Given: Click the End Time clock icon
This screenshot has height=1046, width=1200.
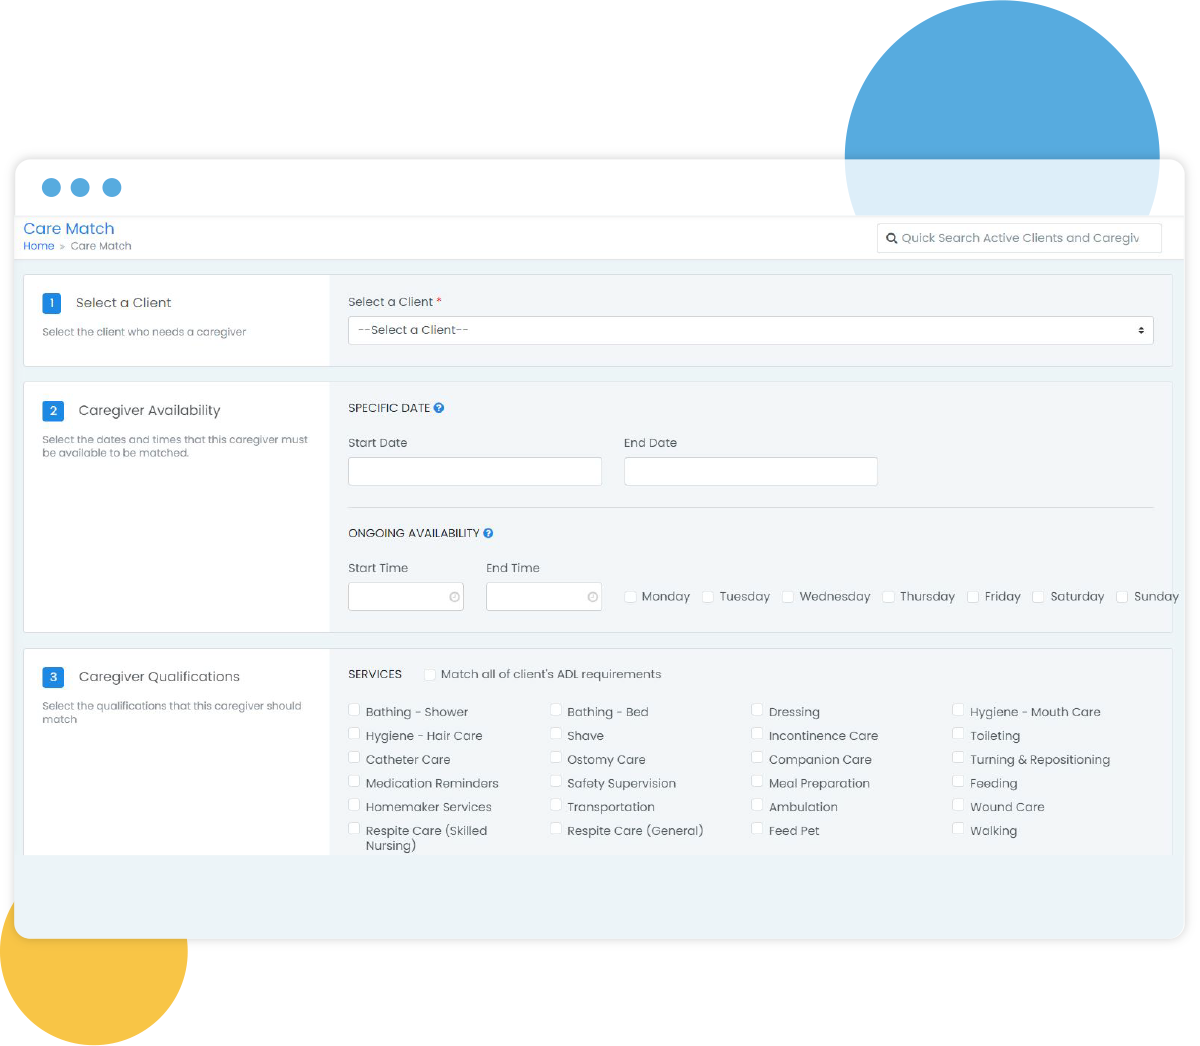Looking at the screenshot, I should (x=593, y=597).
